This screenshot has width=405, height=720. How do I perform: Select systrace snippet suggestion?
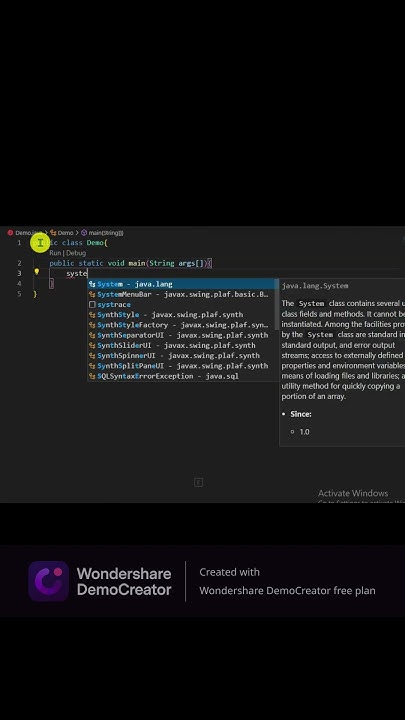coord(183,304)
